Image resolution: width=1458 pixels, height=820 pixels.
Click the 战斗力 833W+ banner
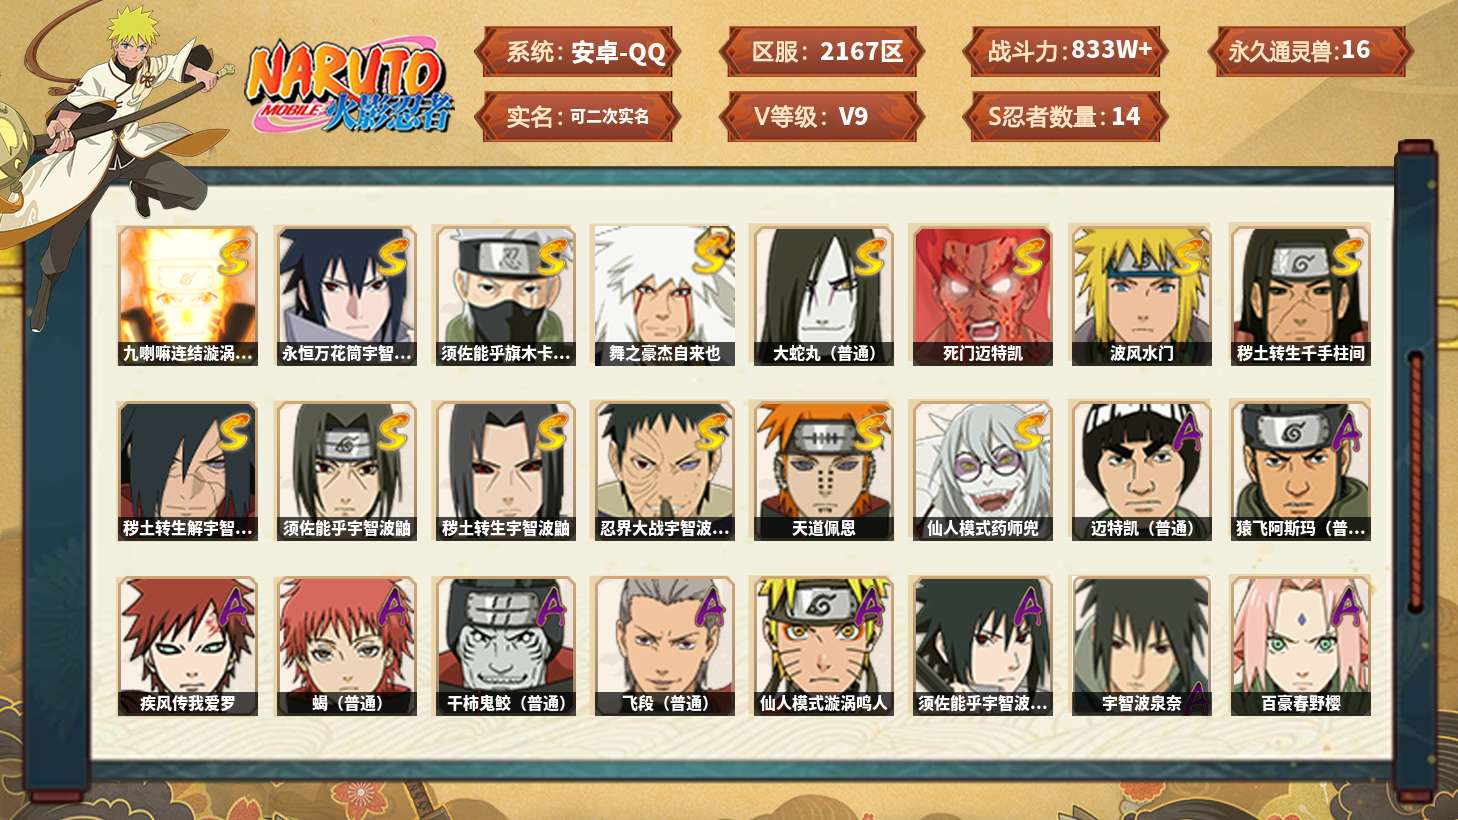click(x=1066, y=51)
